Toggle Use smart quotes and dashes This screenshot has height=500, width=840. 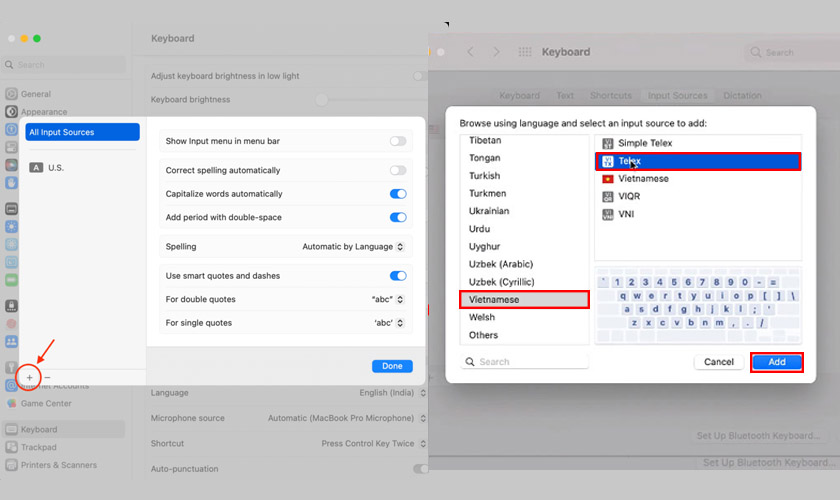398,276
